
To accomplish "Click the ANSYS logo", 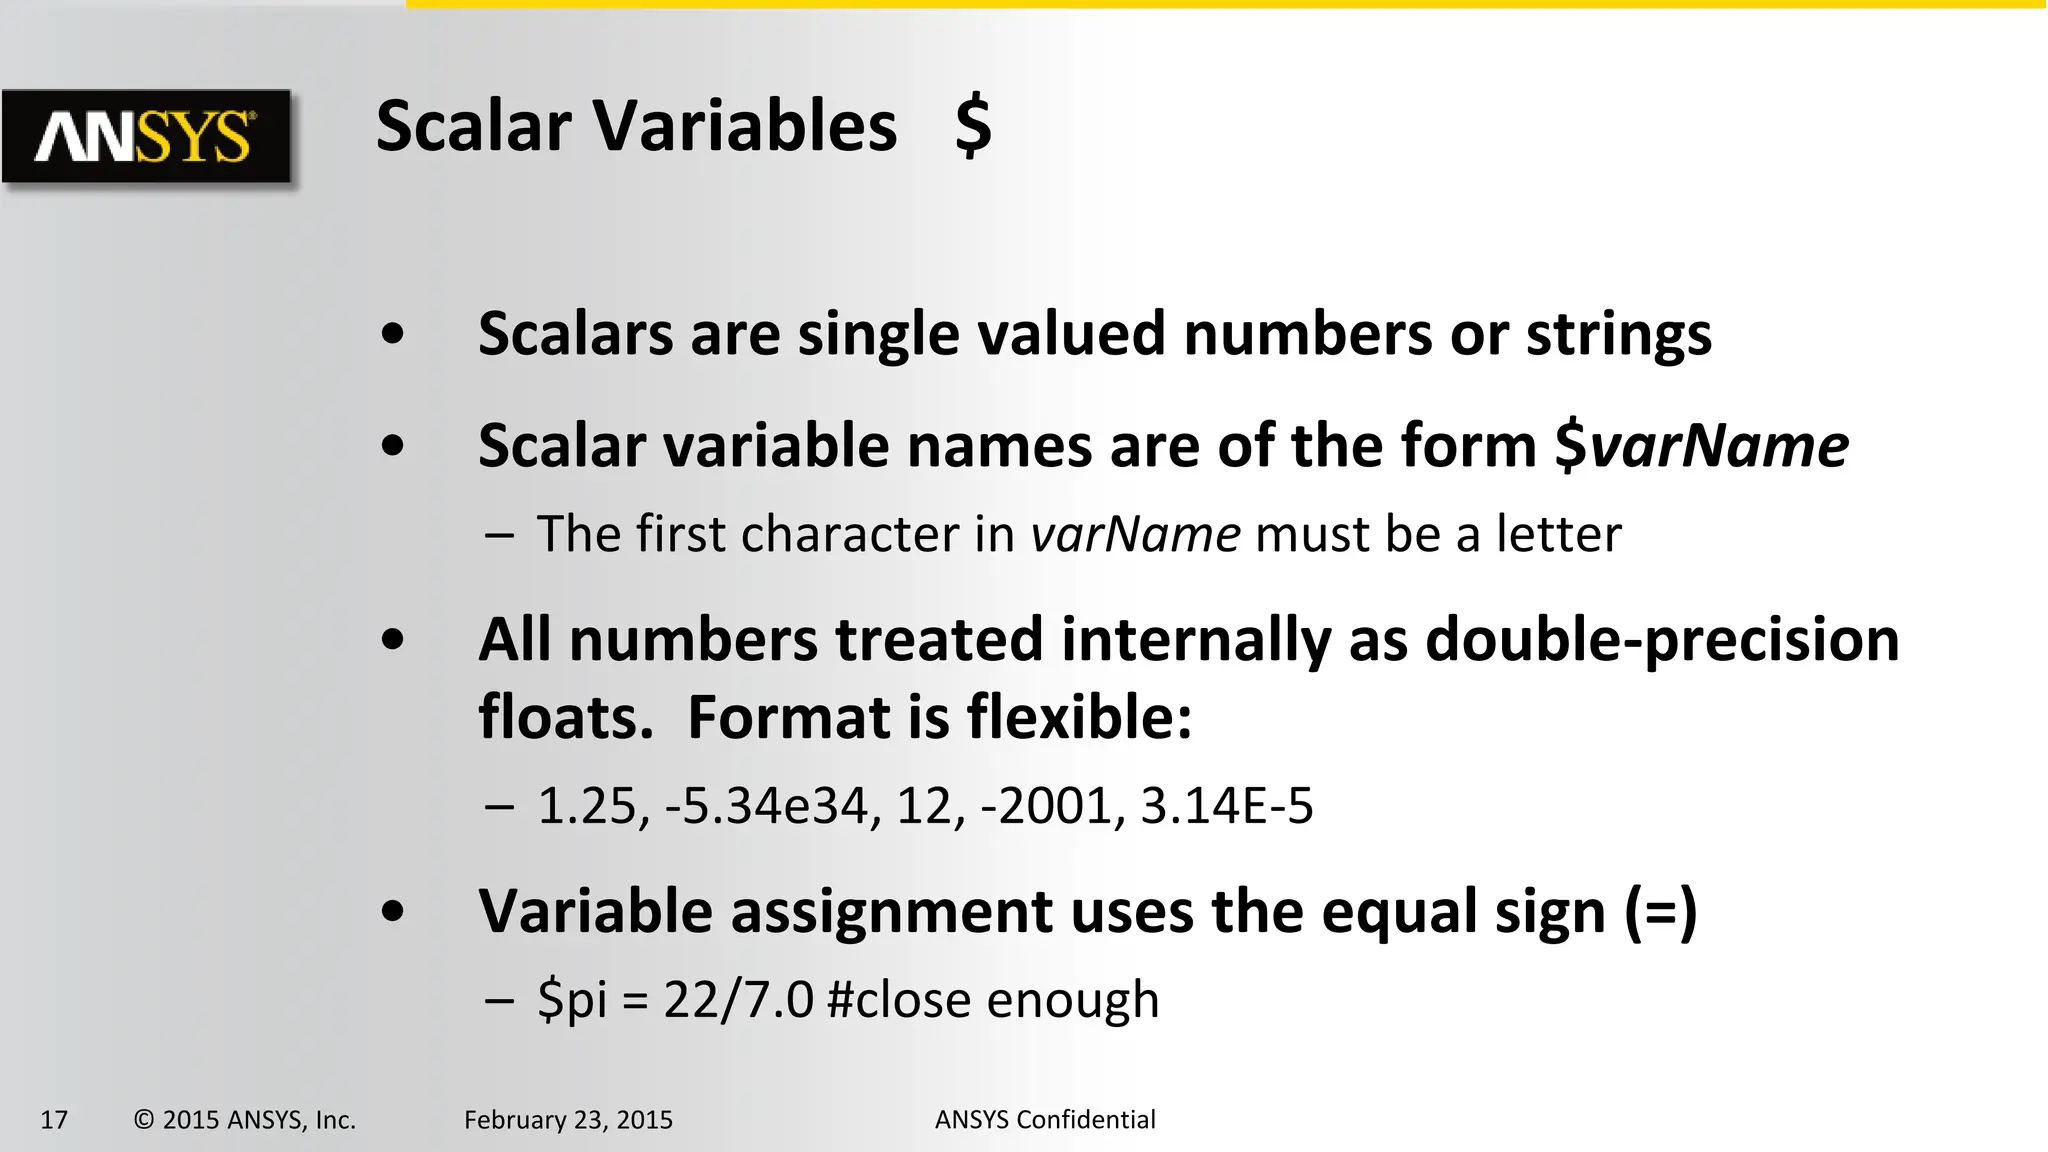I will 147,136.
